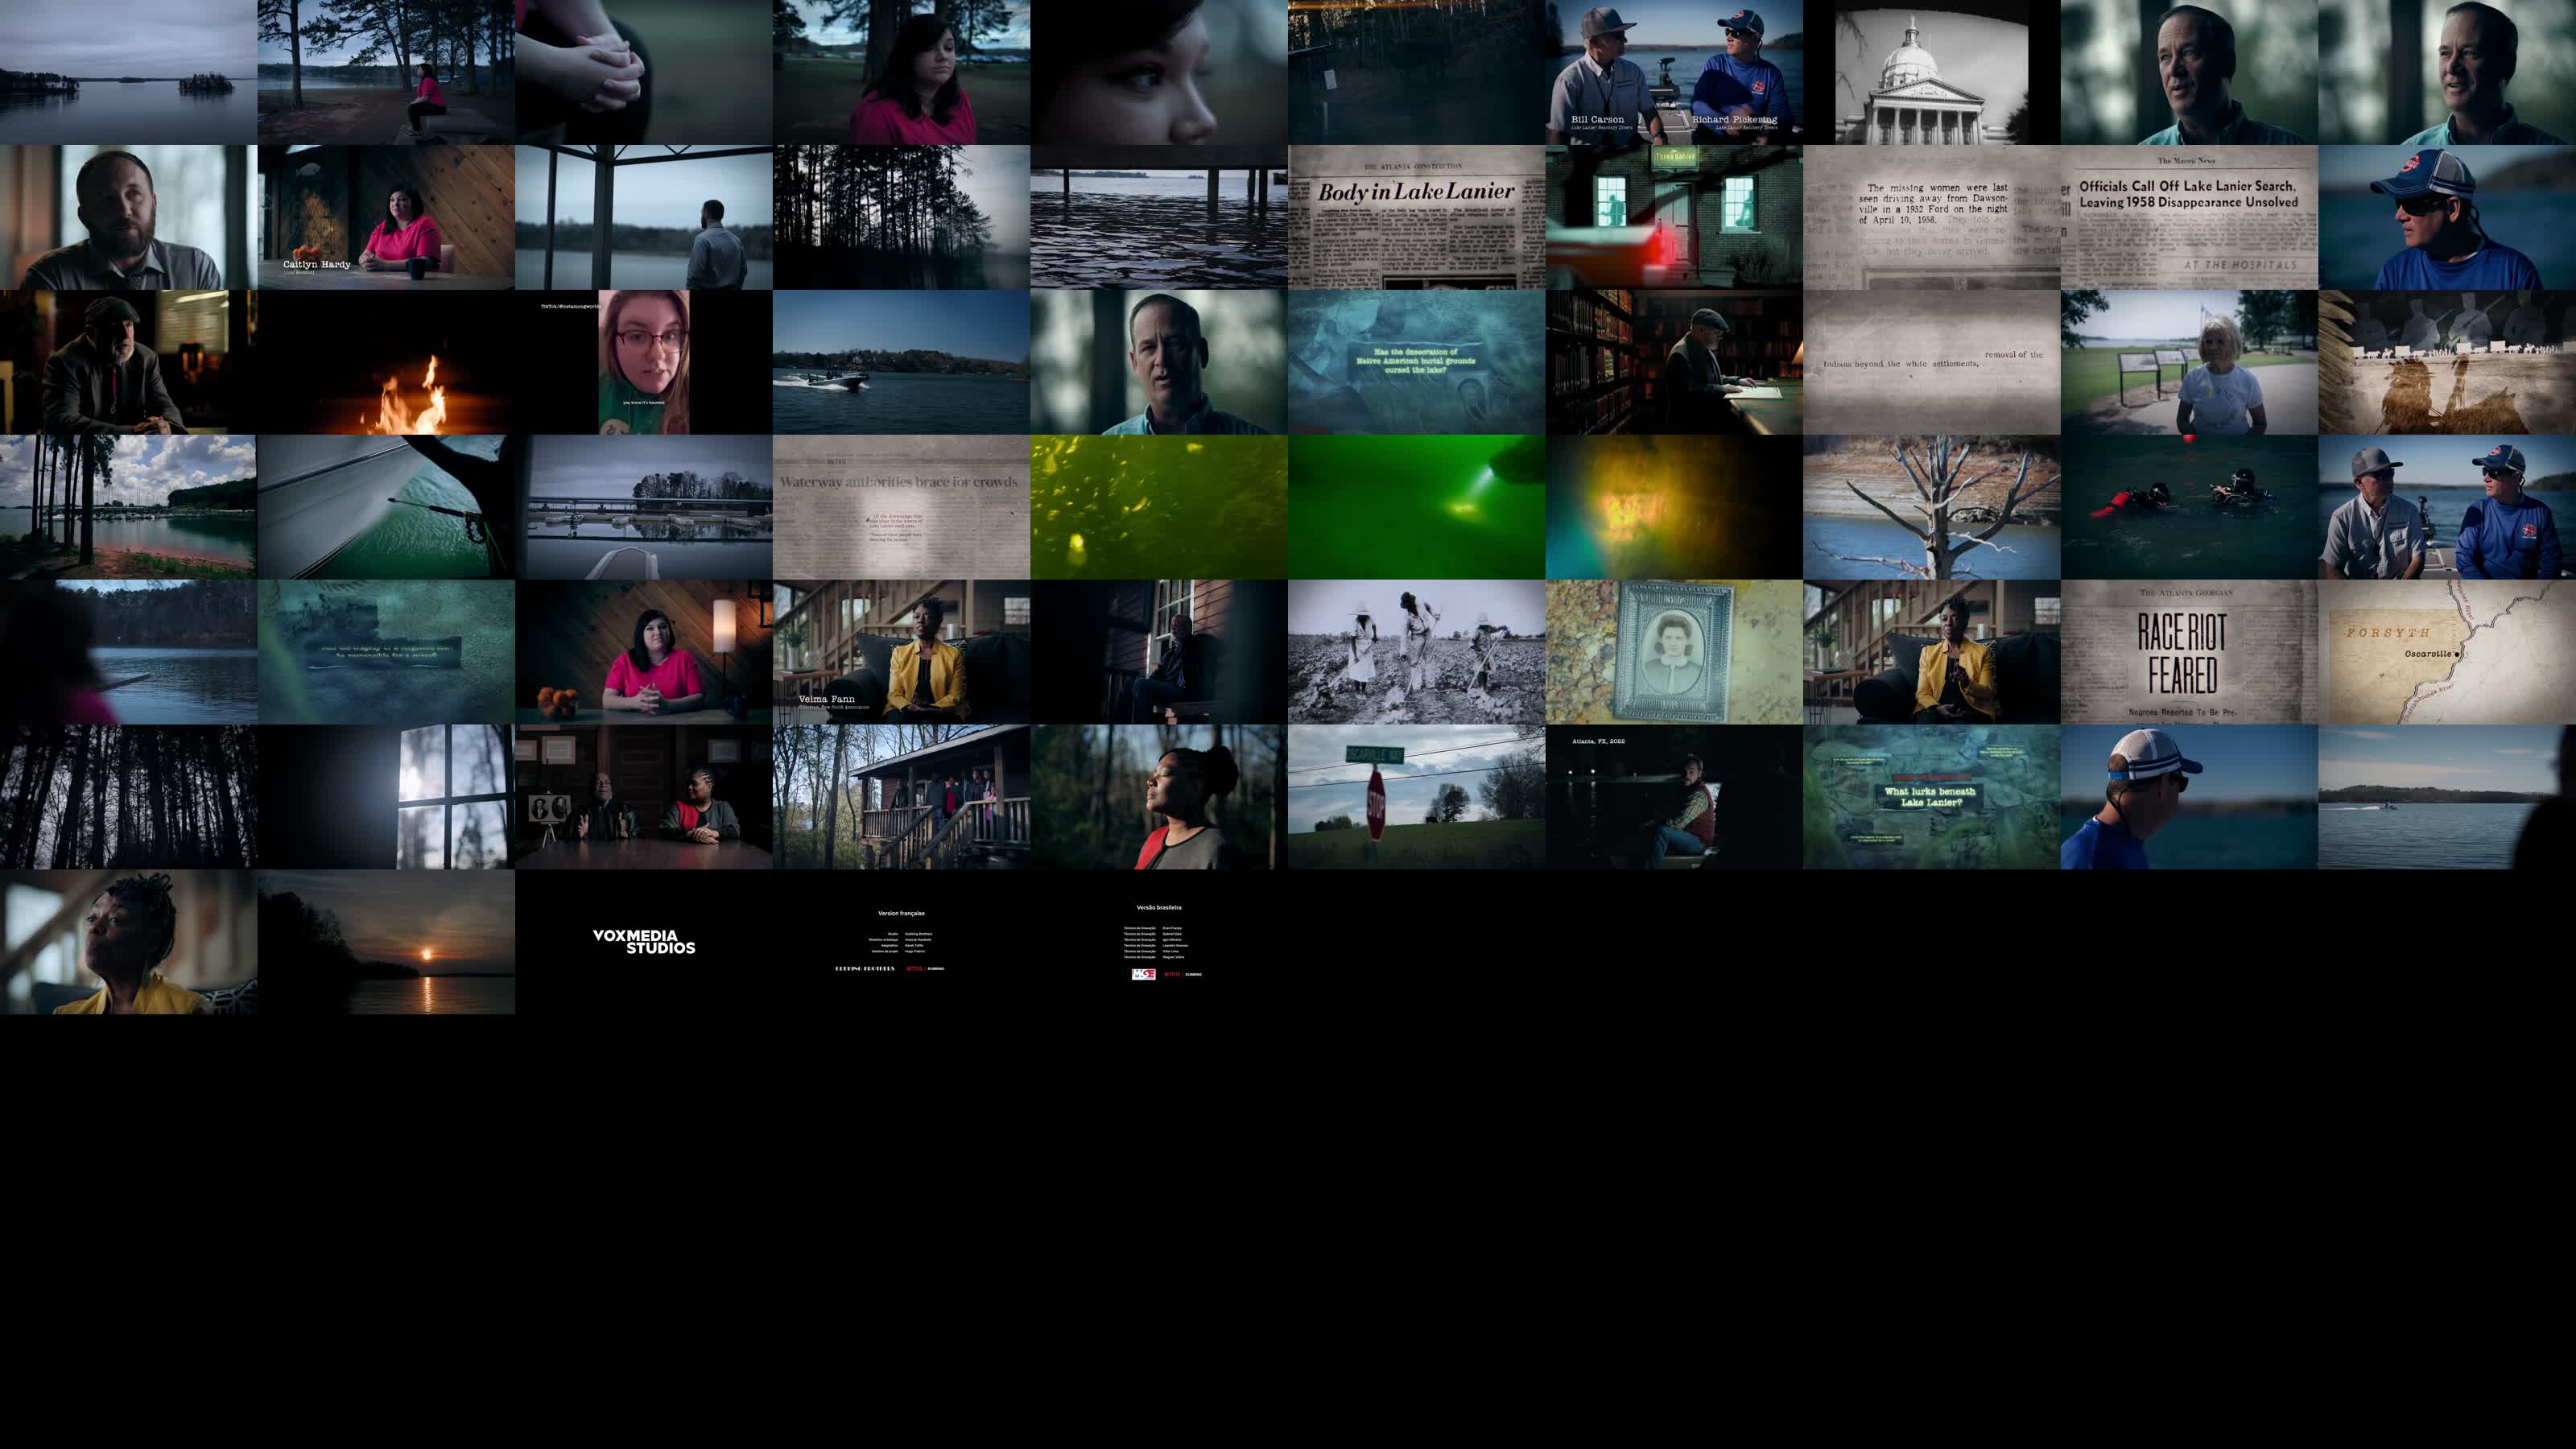Screen dimensions: 2576x1449
Task: Select the stop sign street thumbnail
Action: tap(1416, 797)
